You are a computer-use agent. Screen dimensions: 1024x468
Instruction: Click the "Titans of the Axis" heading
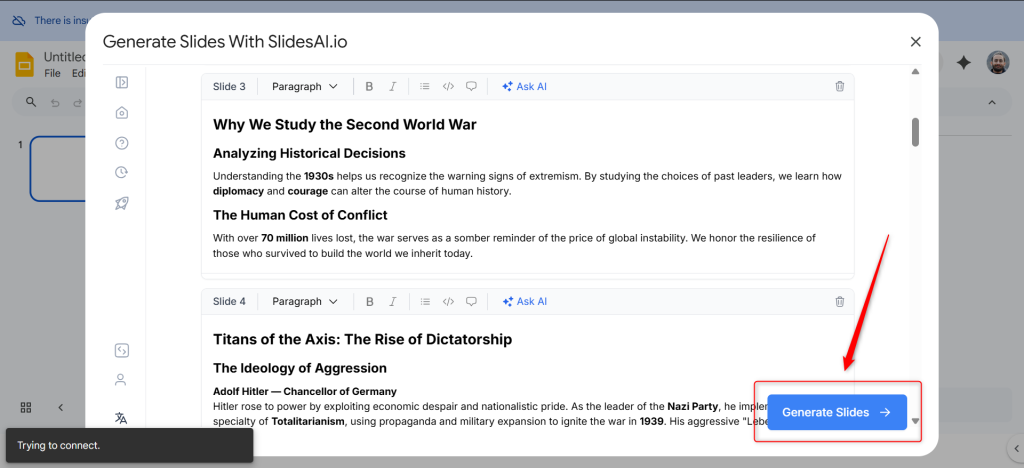click(x=362, y=339)
